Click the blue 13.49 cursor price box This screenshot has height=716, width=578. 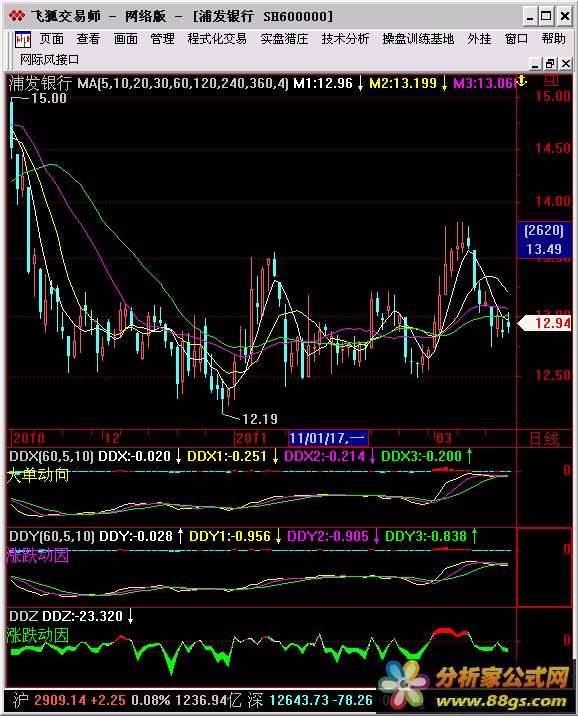[x=543, y=240]
